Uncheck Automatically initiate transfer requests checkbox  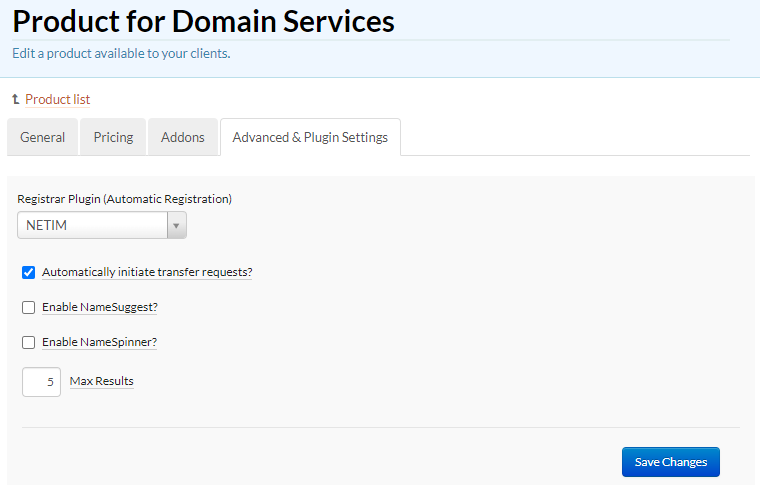point(29,272)
